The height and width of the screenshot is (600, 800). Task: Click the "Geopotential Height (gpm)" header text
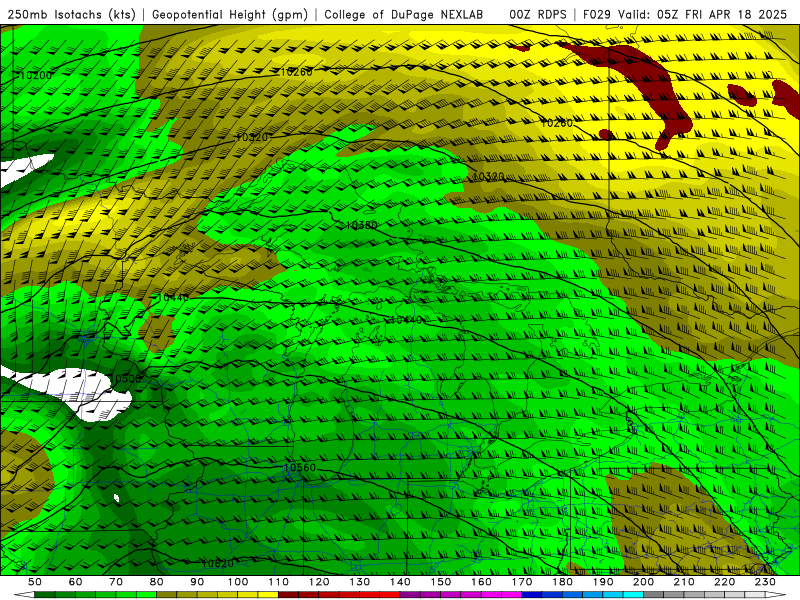[x=230, y=15]
